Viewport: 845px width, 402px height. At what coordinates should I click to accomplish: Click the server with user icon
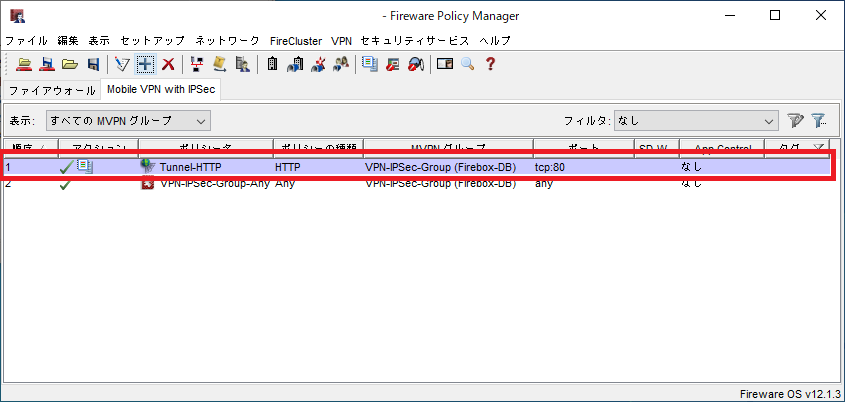click(242, 64)
